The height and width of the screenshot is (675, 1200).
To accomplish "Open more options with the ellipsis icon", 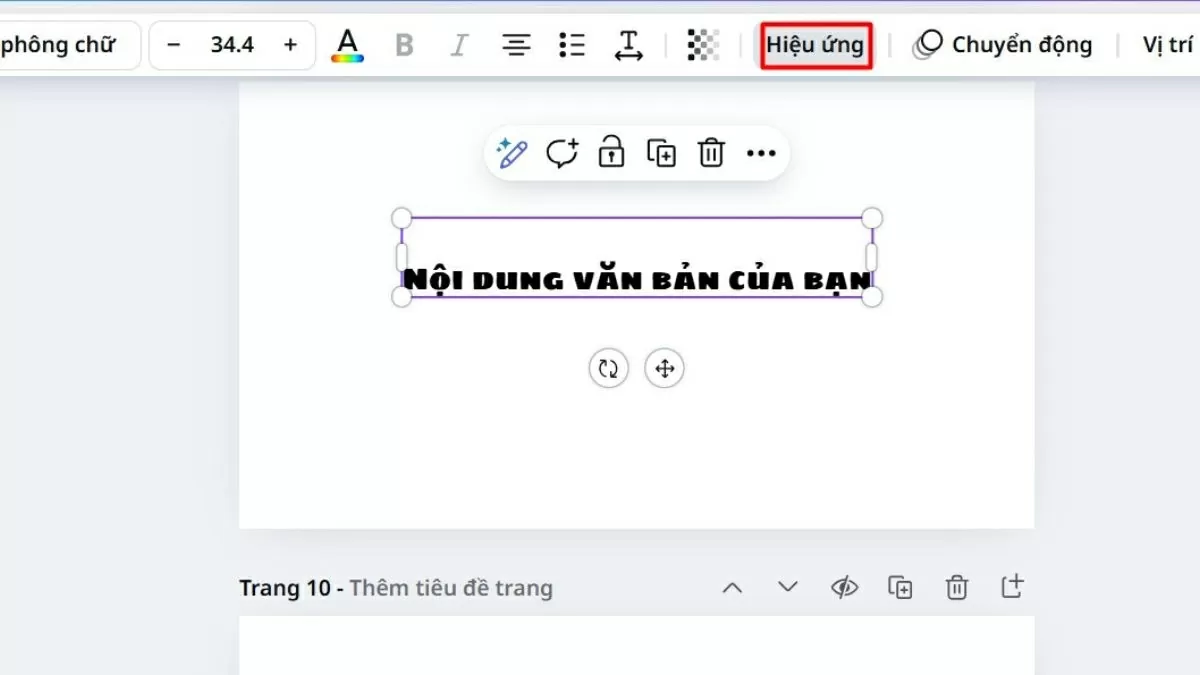I will 762,152.
